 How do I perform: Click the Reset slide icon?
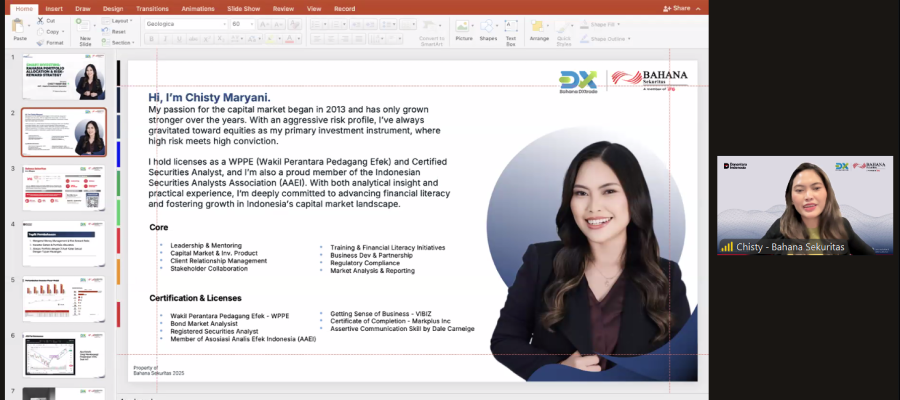coord(106,32)
